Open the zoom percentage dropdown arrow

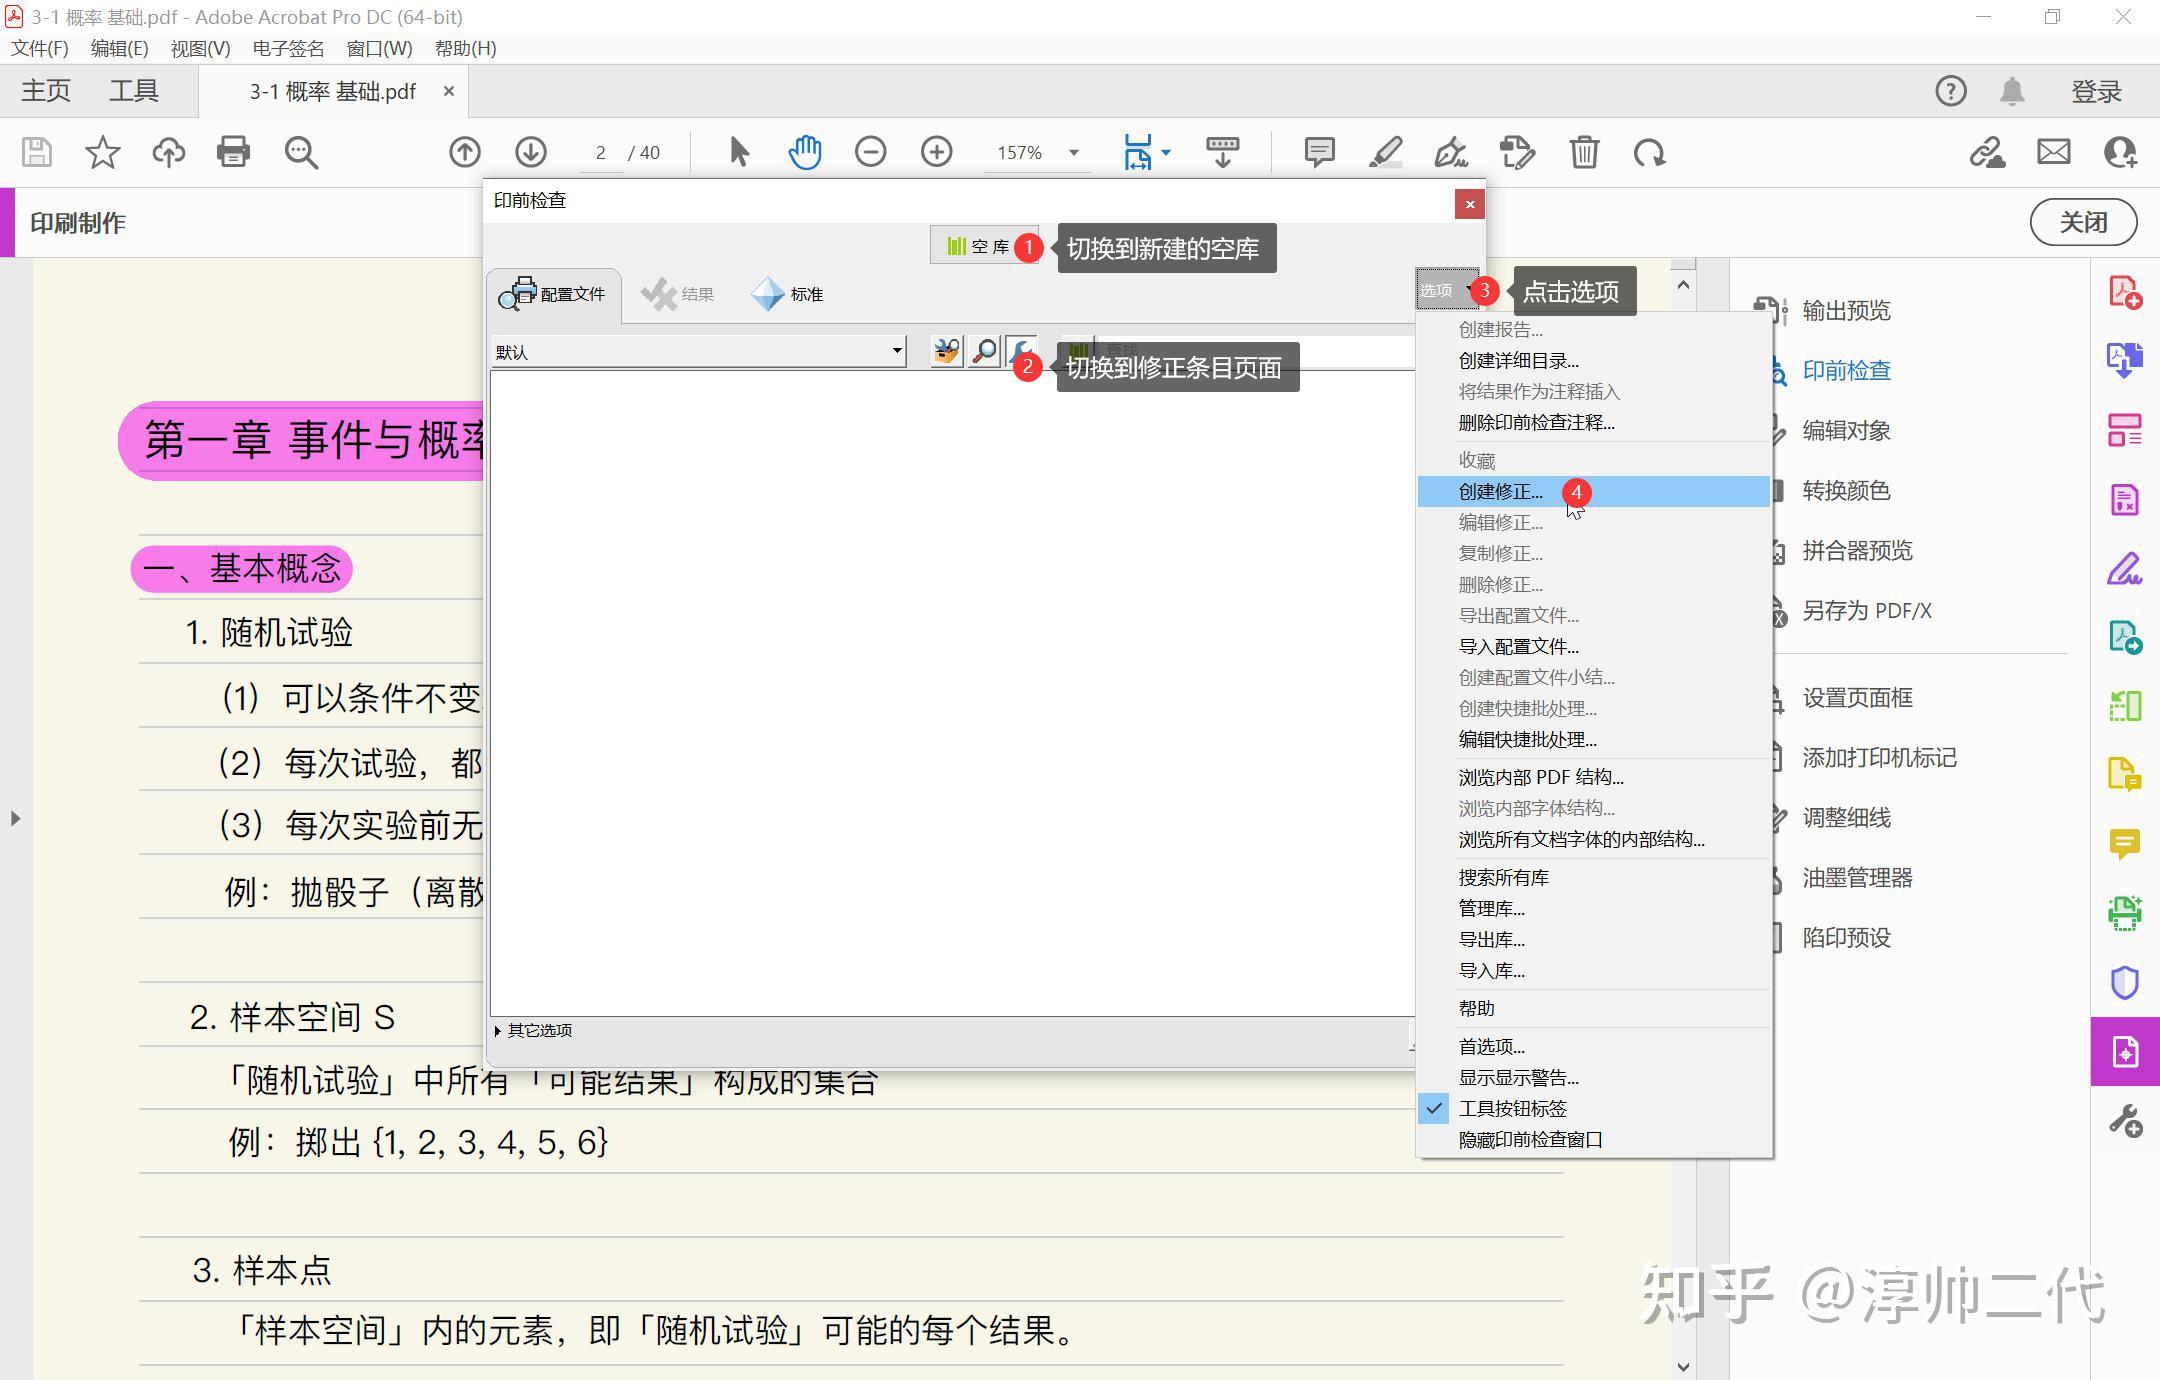[x=1073, y=152]
